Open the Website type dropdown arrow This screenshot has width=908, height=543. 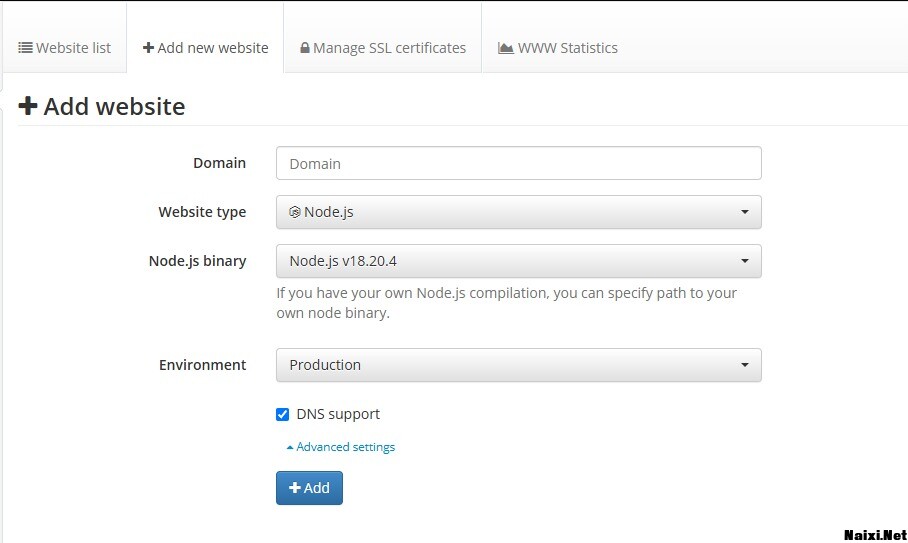pos(745,212)
